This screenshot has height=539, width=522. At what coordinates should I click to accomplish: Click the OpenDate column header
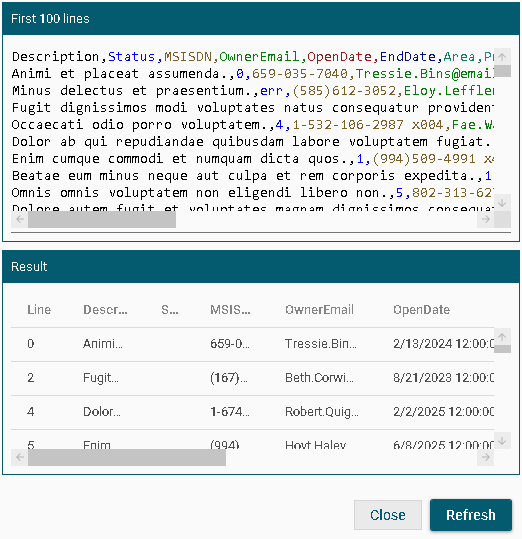(x=421, y=310)
